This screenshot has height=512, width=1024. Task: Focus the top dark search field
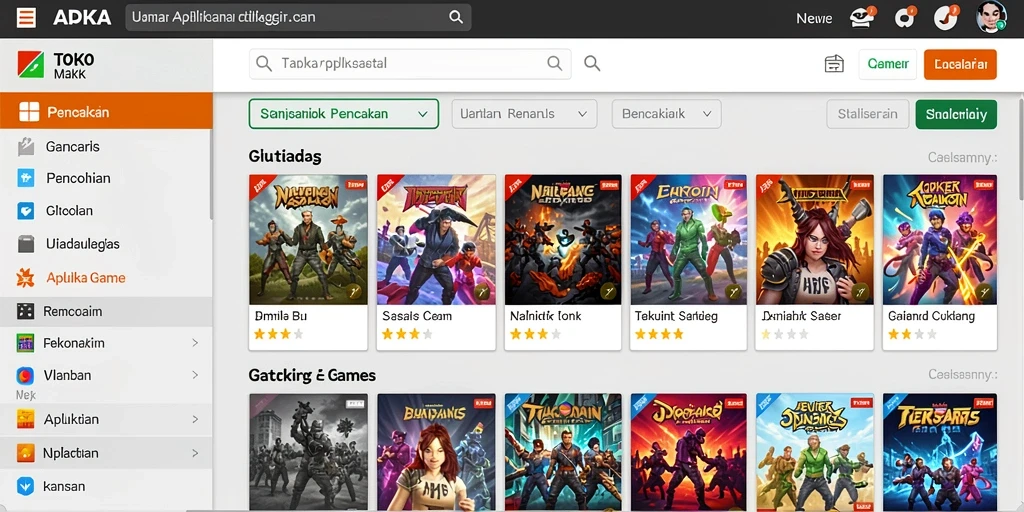point(298,18)
